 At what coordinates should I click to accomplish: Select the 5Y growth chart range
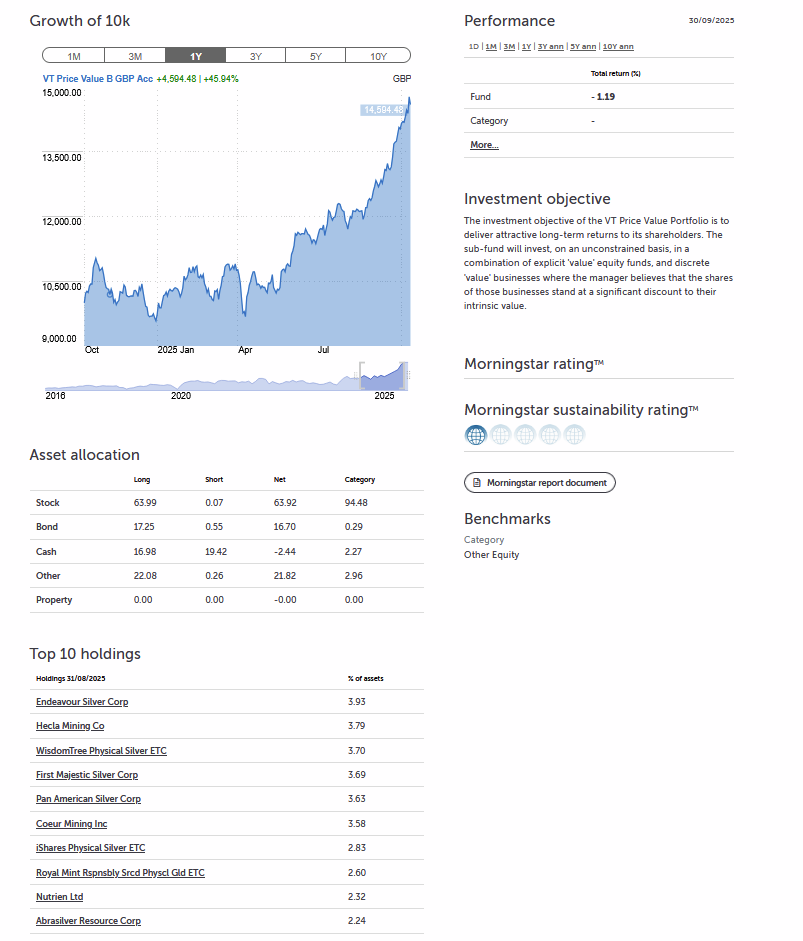(x=316, y=56)
